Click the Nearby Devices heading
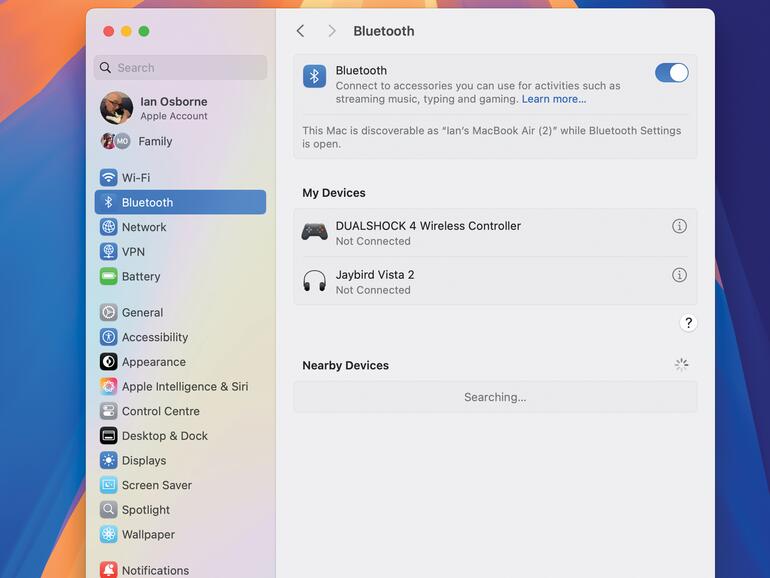 (346, 365)
